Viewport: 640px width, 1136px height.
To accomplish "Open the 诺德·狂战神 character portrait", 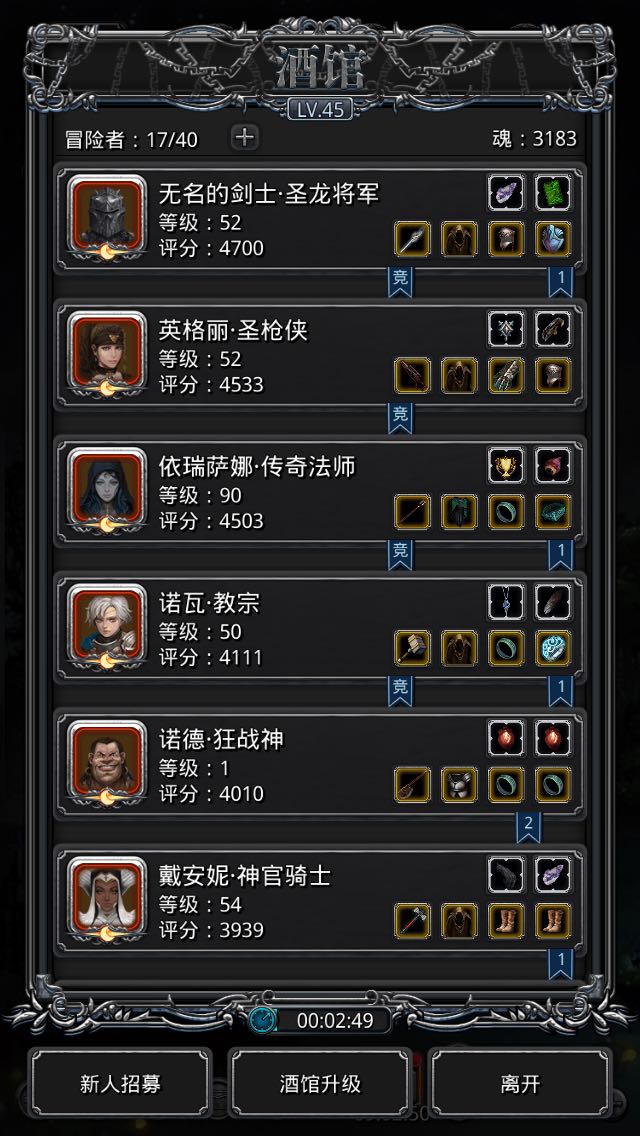I will point(107,760).
